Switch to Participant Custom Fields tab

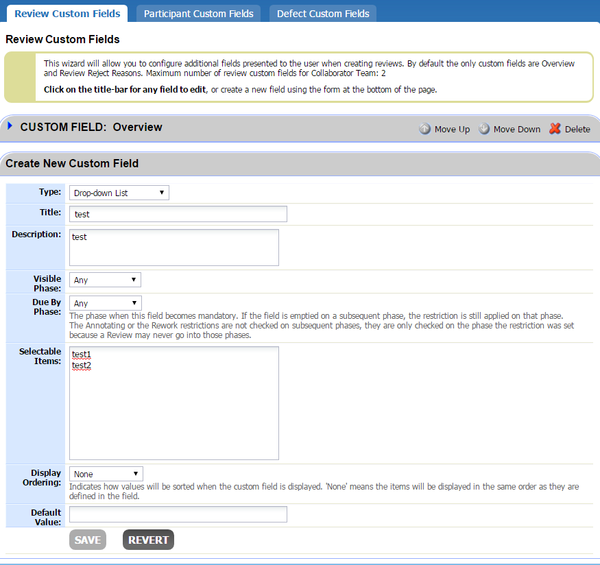pyautogui.click(x=198, y=14)
